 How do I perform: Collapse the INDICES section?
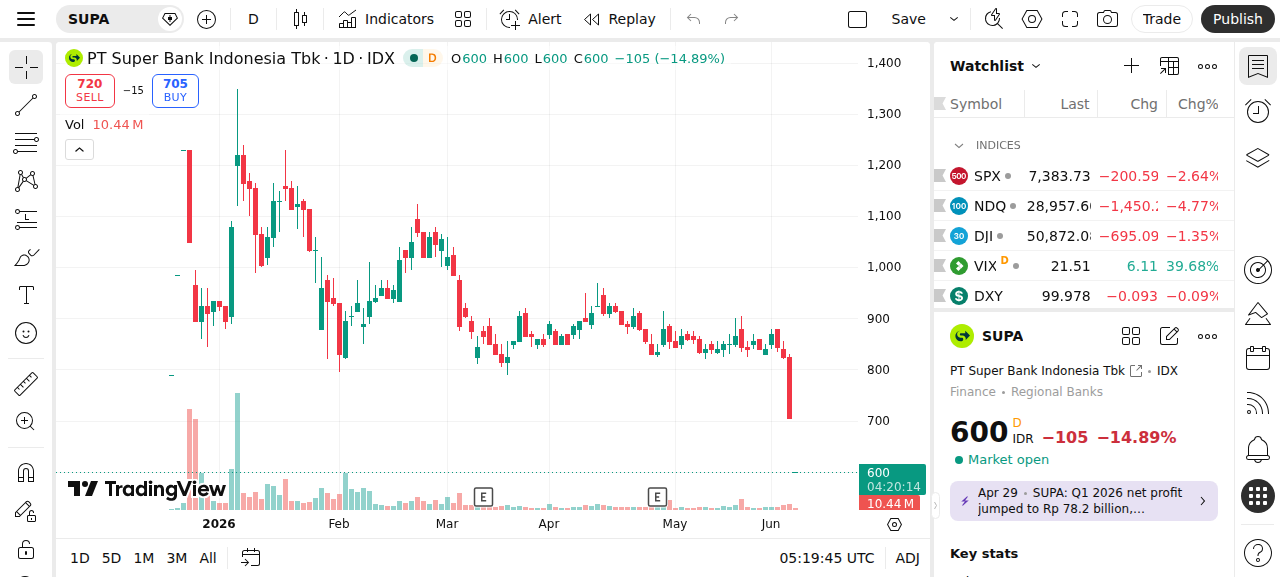[x=959, y=145]
